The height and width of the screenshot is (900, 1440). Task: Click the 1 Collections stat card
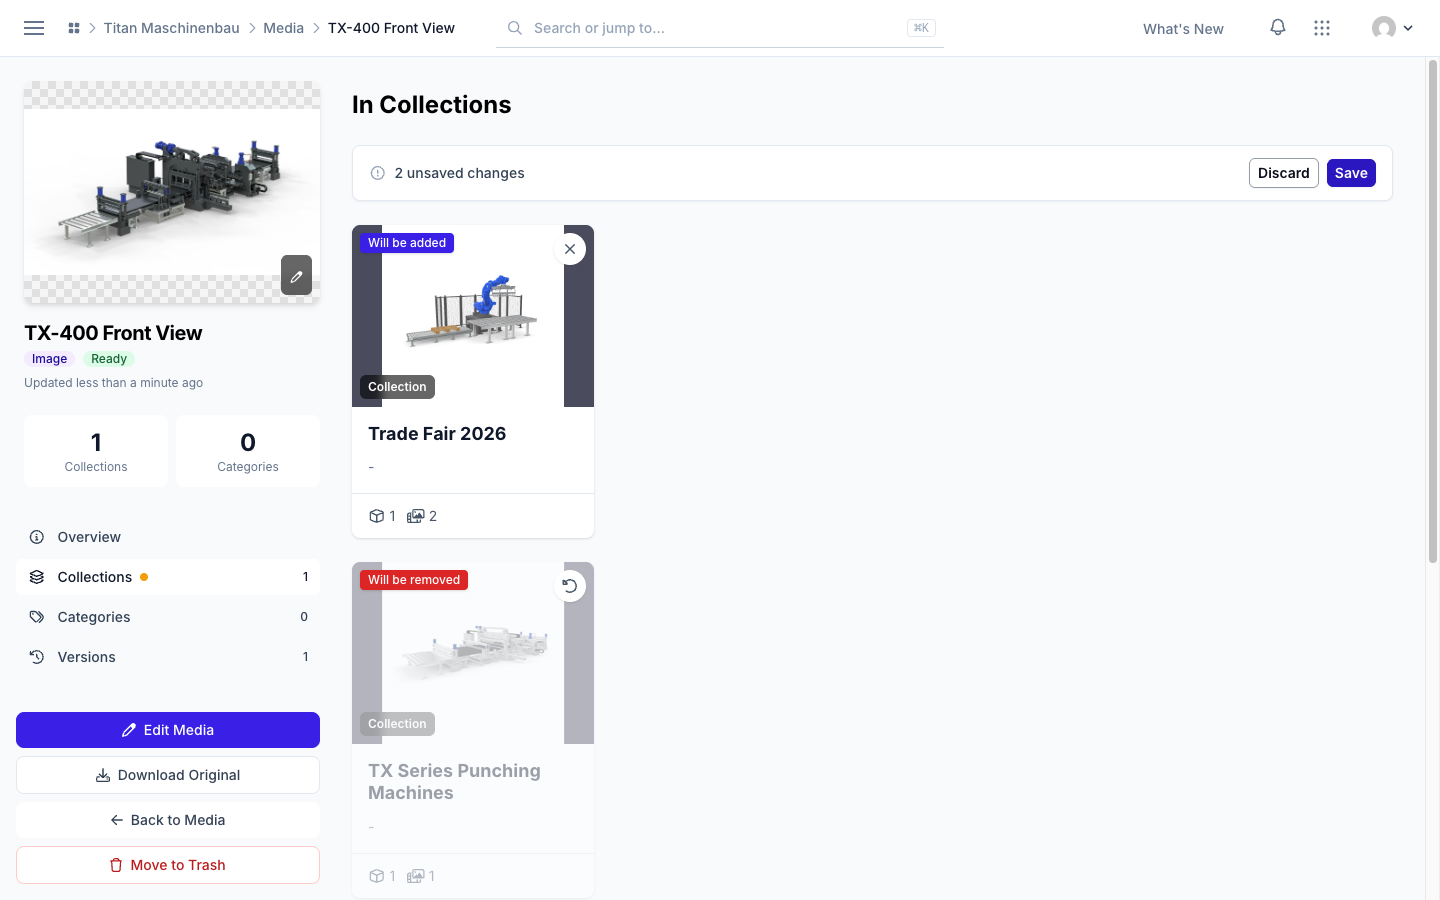(96, 451)
